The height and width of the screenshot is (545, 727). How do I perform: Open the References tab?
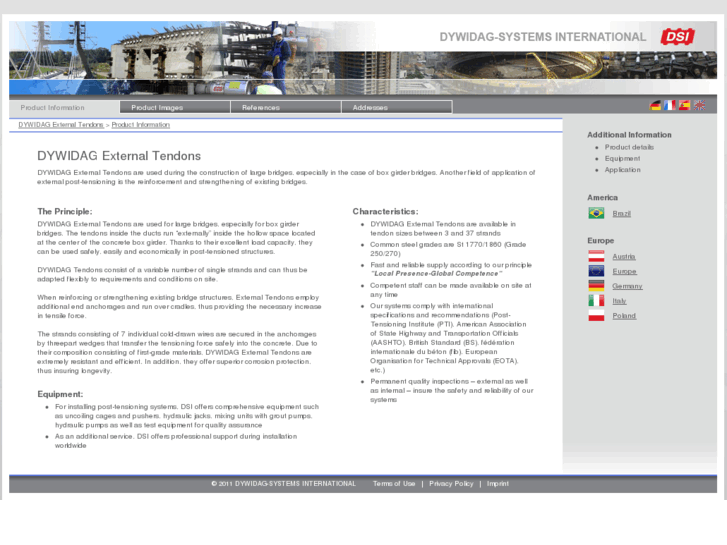(x=286, y=107)
